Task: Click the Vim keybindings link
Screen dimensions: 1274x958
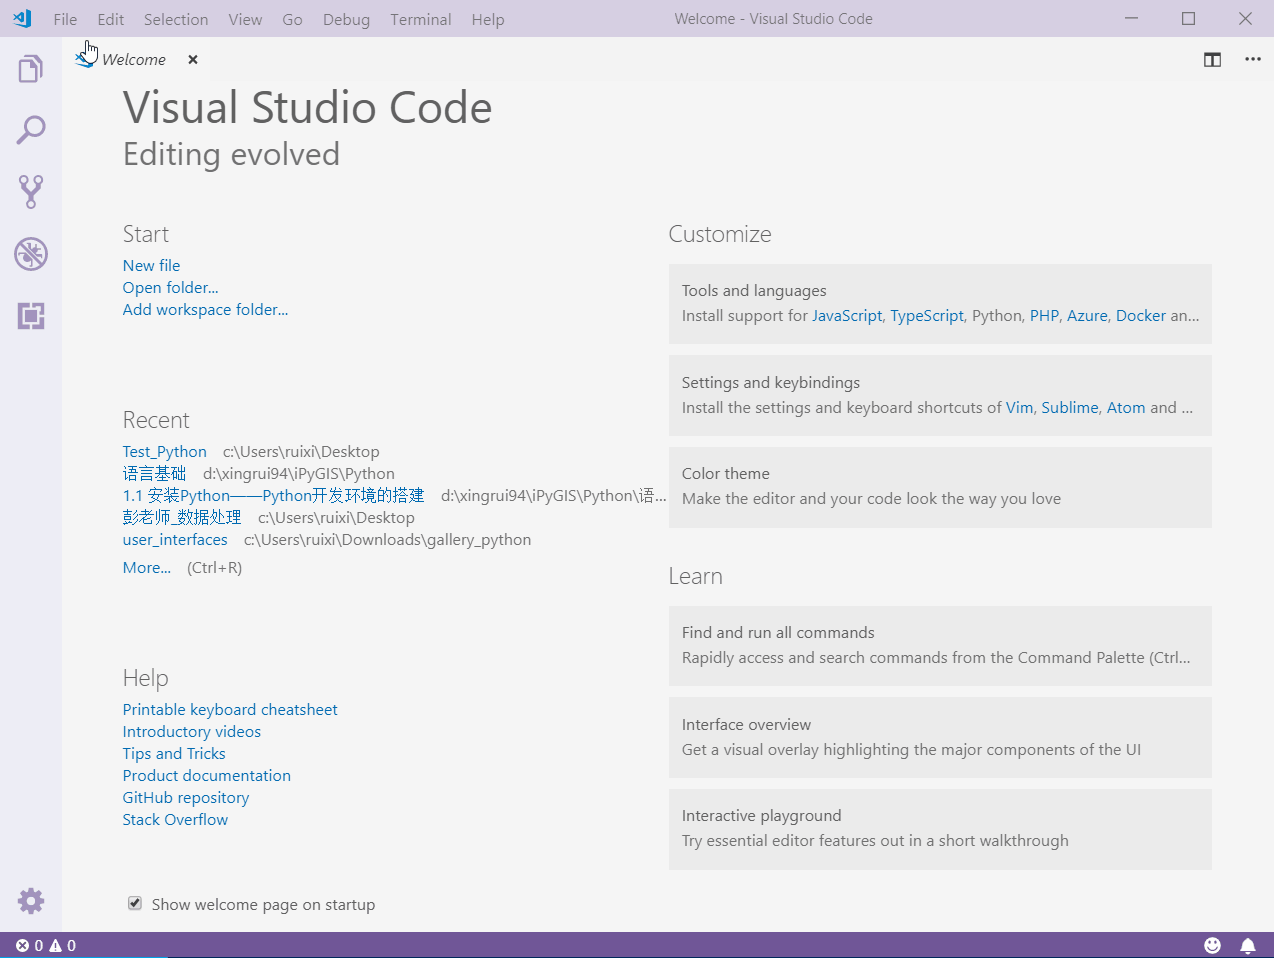Action: point(1019,407)
